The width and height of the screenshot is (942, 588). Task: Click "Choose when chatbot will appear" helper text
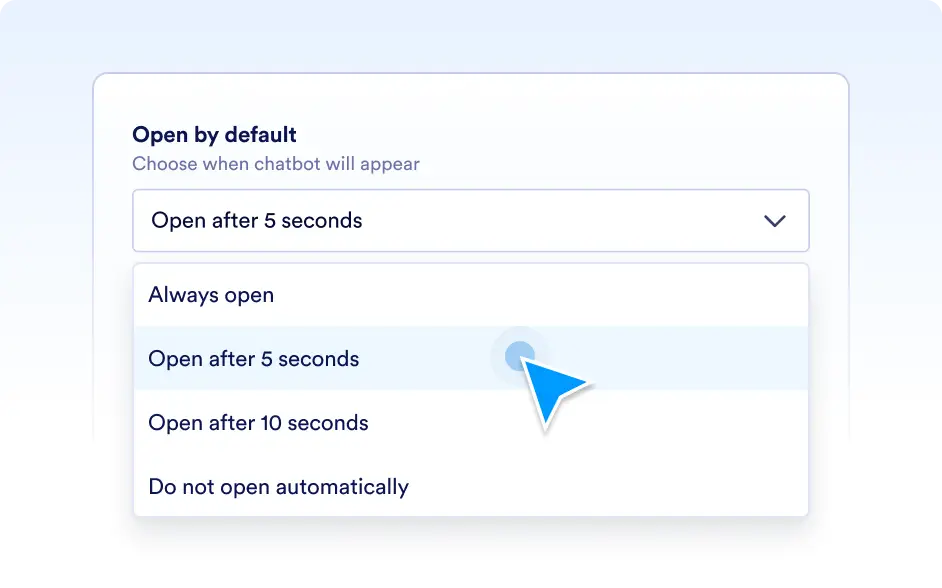(x=276, y=163)
